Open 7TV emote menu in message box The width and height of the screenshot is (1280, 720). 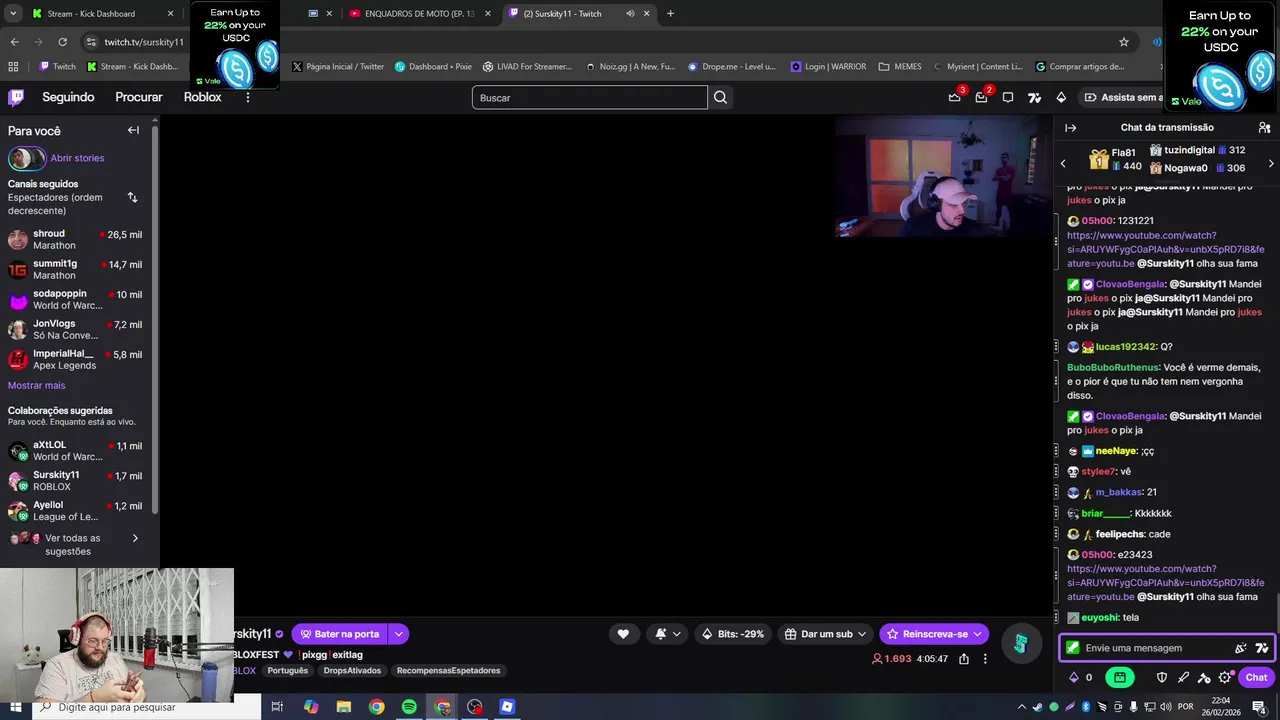click(x=1261, y=648)
